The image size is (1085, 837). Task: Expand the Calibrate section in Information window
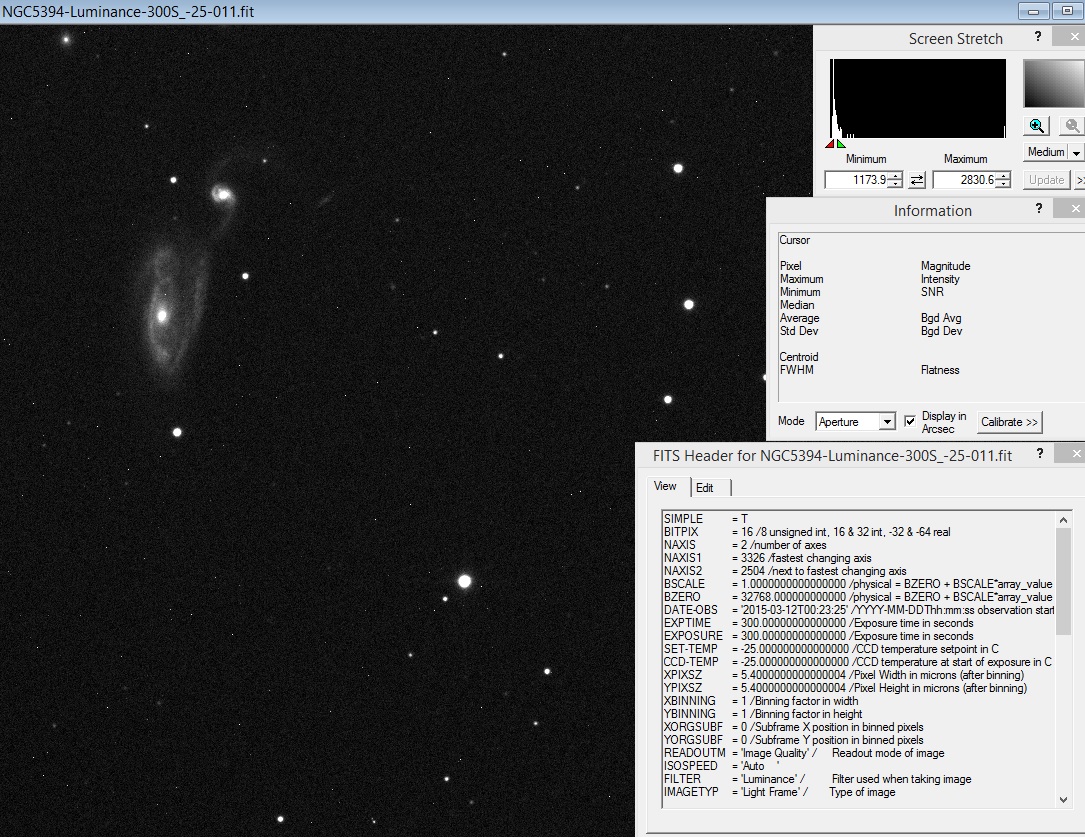click(1009, 422)
